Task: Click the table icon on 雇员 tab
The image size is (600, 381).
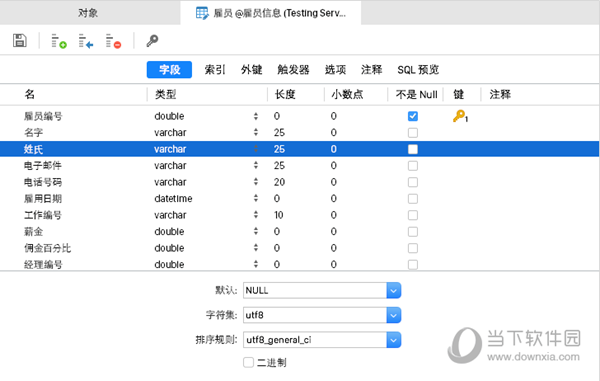Action: (202, 13)
